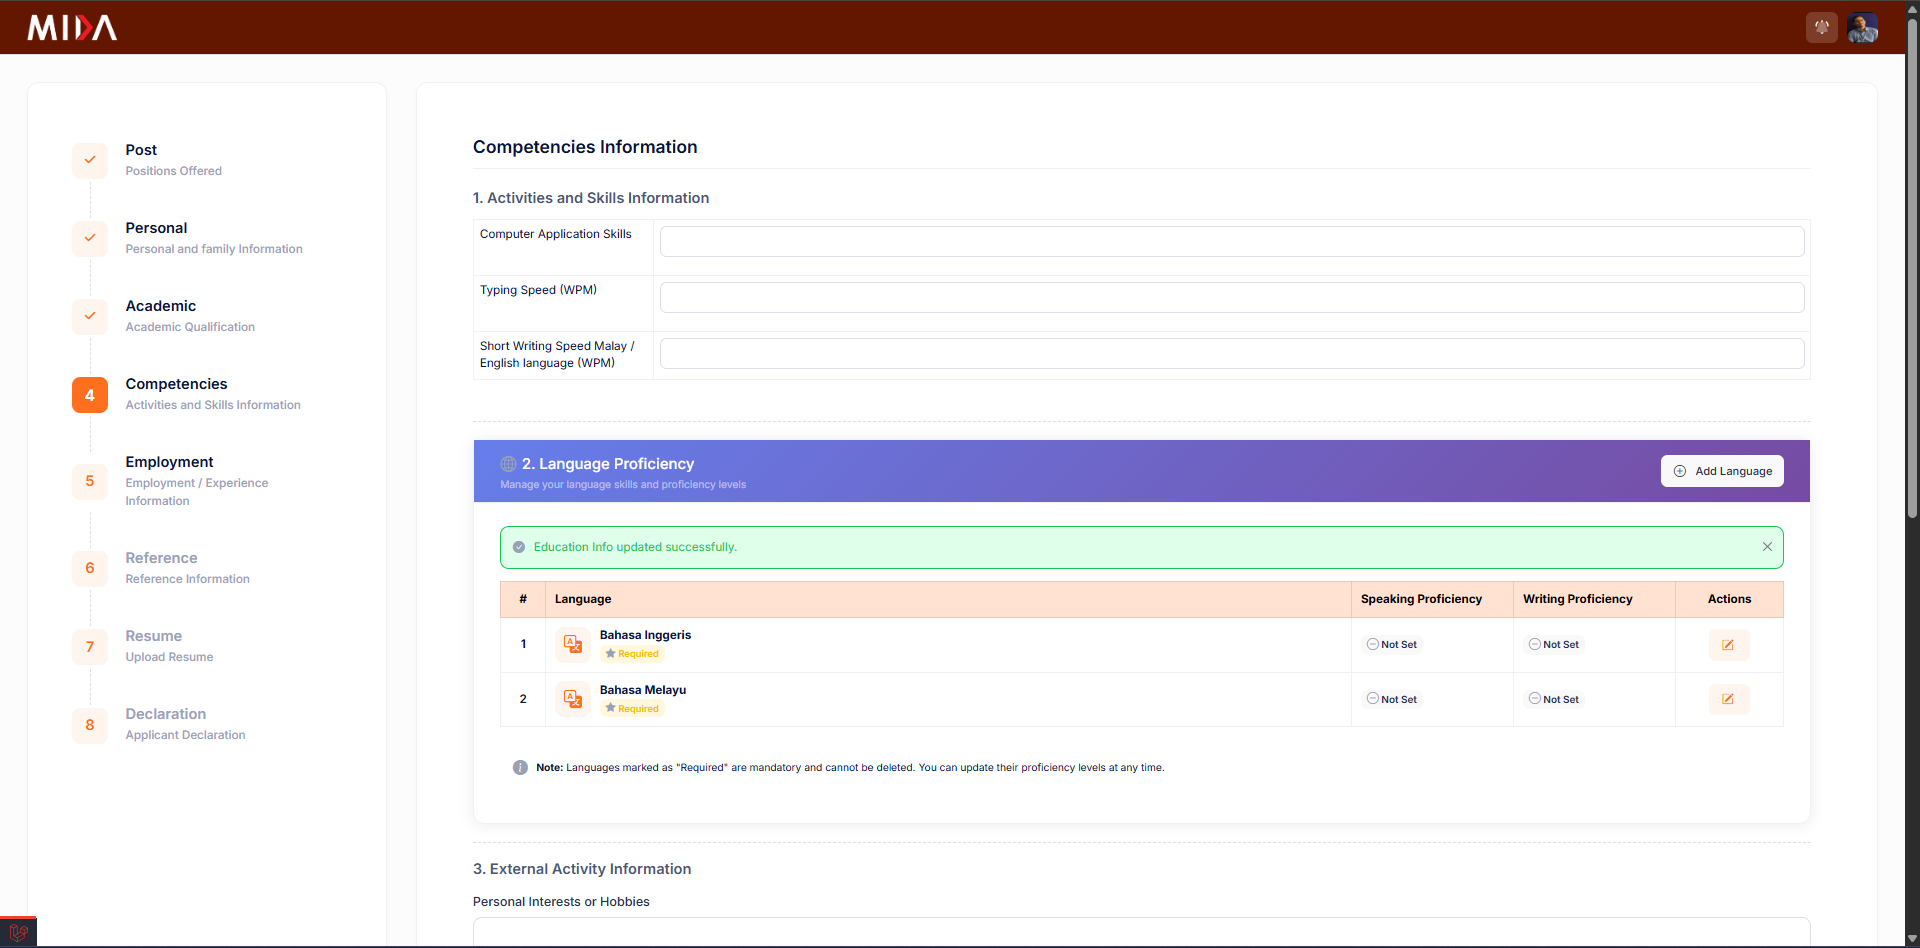The width and height of the screenshot is (1920, 948).
Task: Click the scrollbar up arrow on the right
Action: click(1911, 8)
